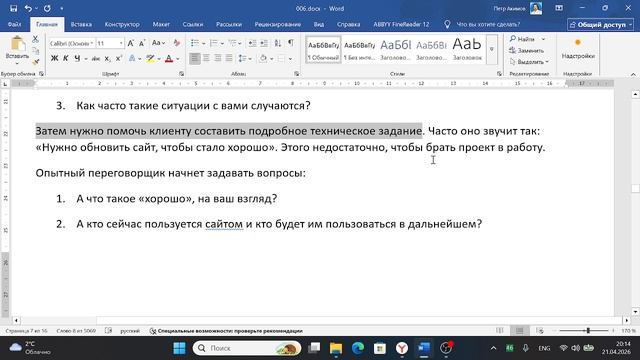Toggle print layout view in status bar
Viewport: 640px width, 360px height.
coord(519,331)
